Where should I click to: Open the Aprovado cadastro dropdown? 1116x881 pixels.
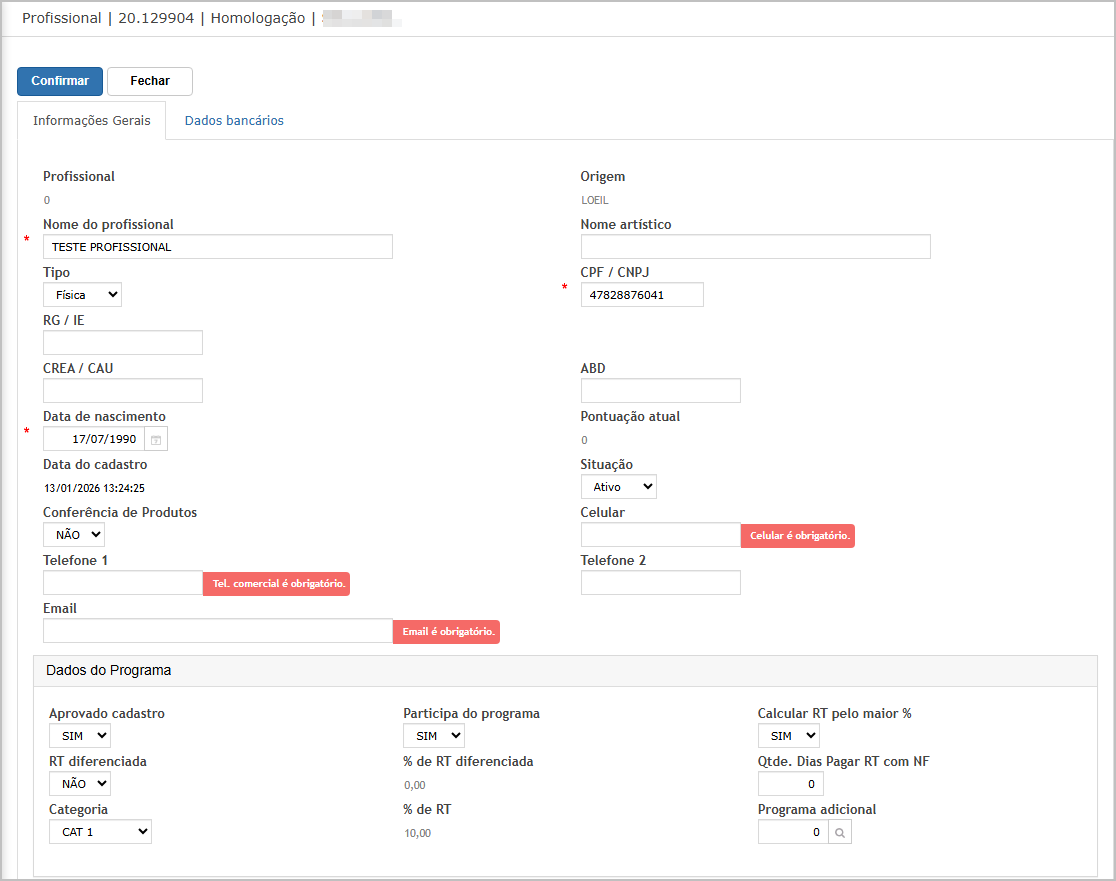[79, 736]
